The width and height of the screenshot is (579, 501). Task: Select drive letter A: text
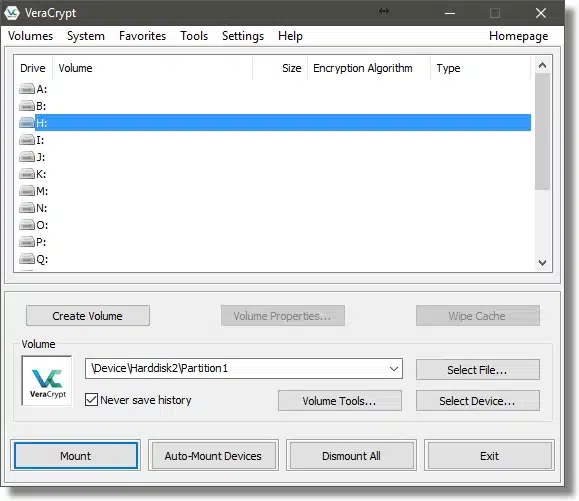click(x=42, y=89)
